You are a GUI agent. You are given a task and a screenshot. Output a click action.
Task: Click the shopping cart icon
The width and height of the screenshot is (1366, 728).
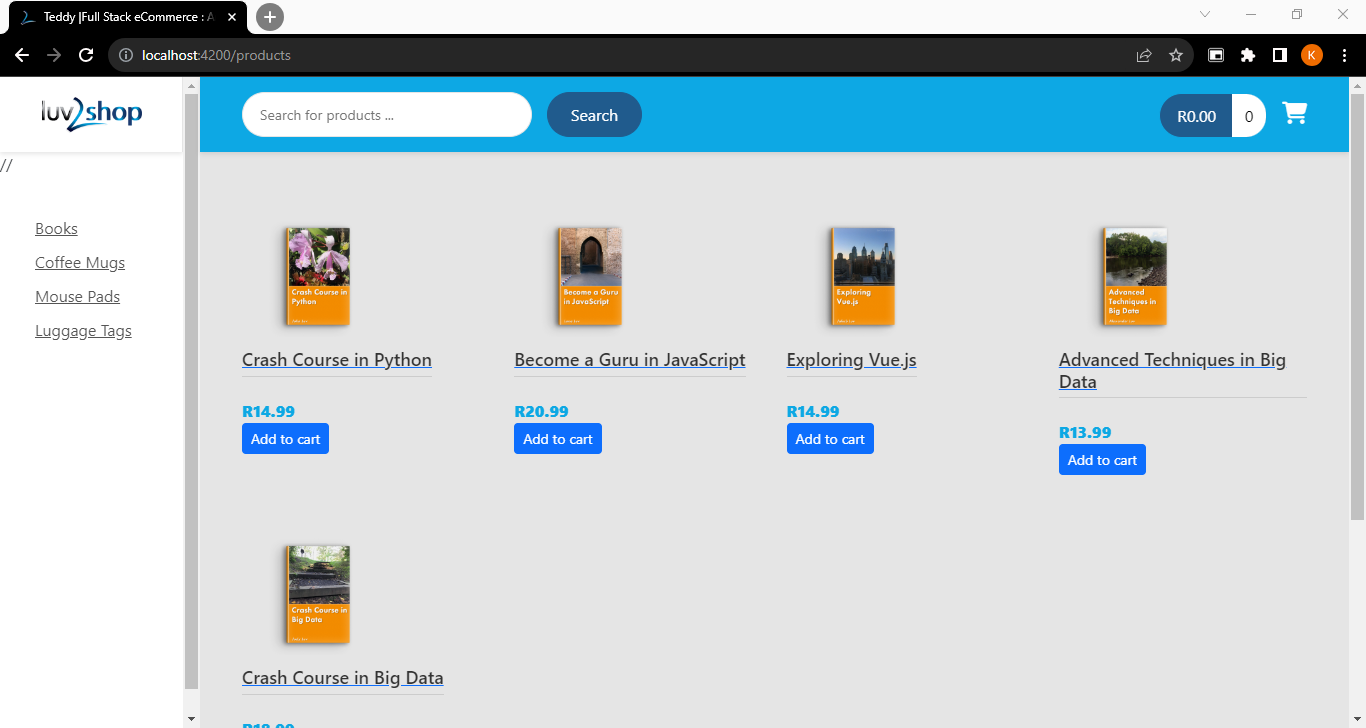click(x=1295, y=114)
